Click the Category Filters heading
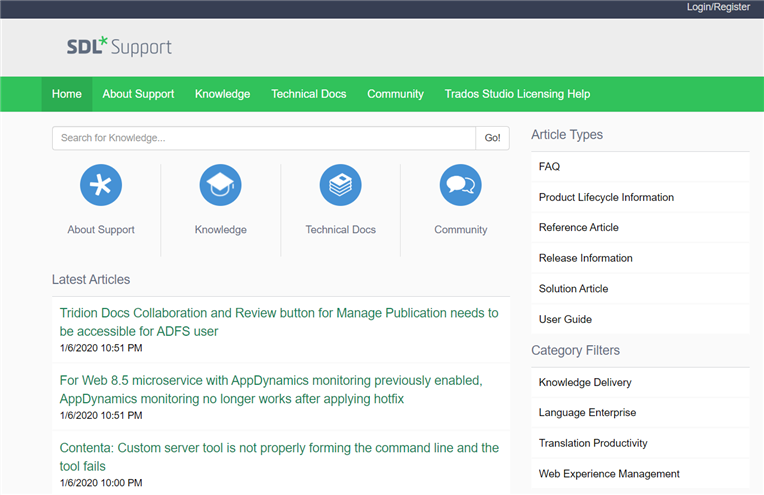 pyautogui.click(x=575, y=350)
